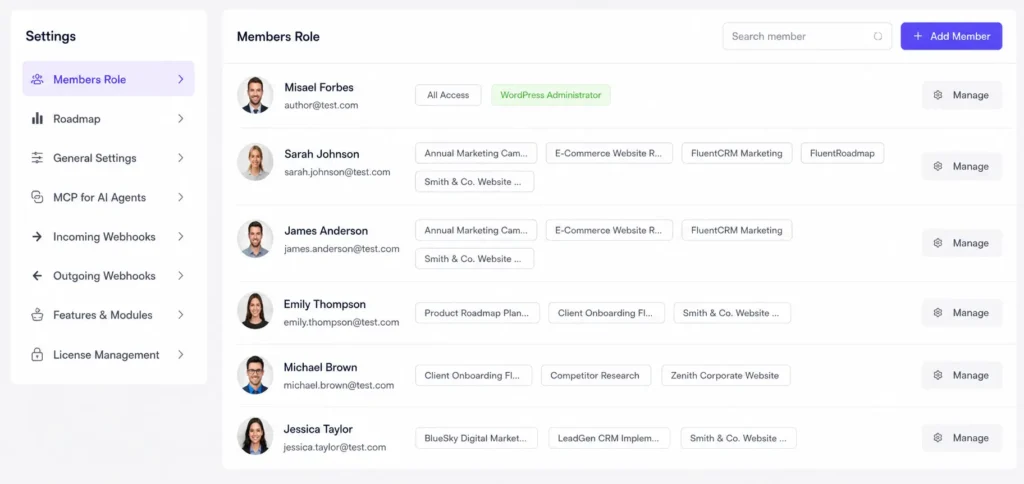1024x484 pixels.
Task: Click Michael Brown's Competitor Research tag
Action: point(596,376)
